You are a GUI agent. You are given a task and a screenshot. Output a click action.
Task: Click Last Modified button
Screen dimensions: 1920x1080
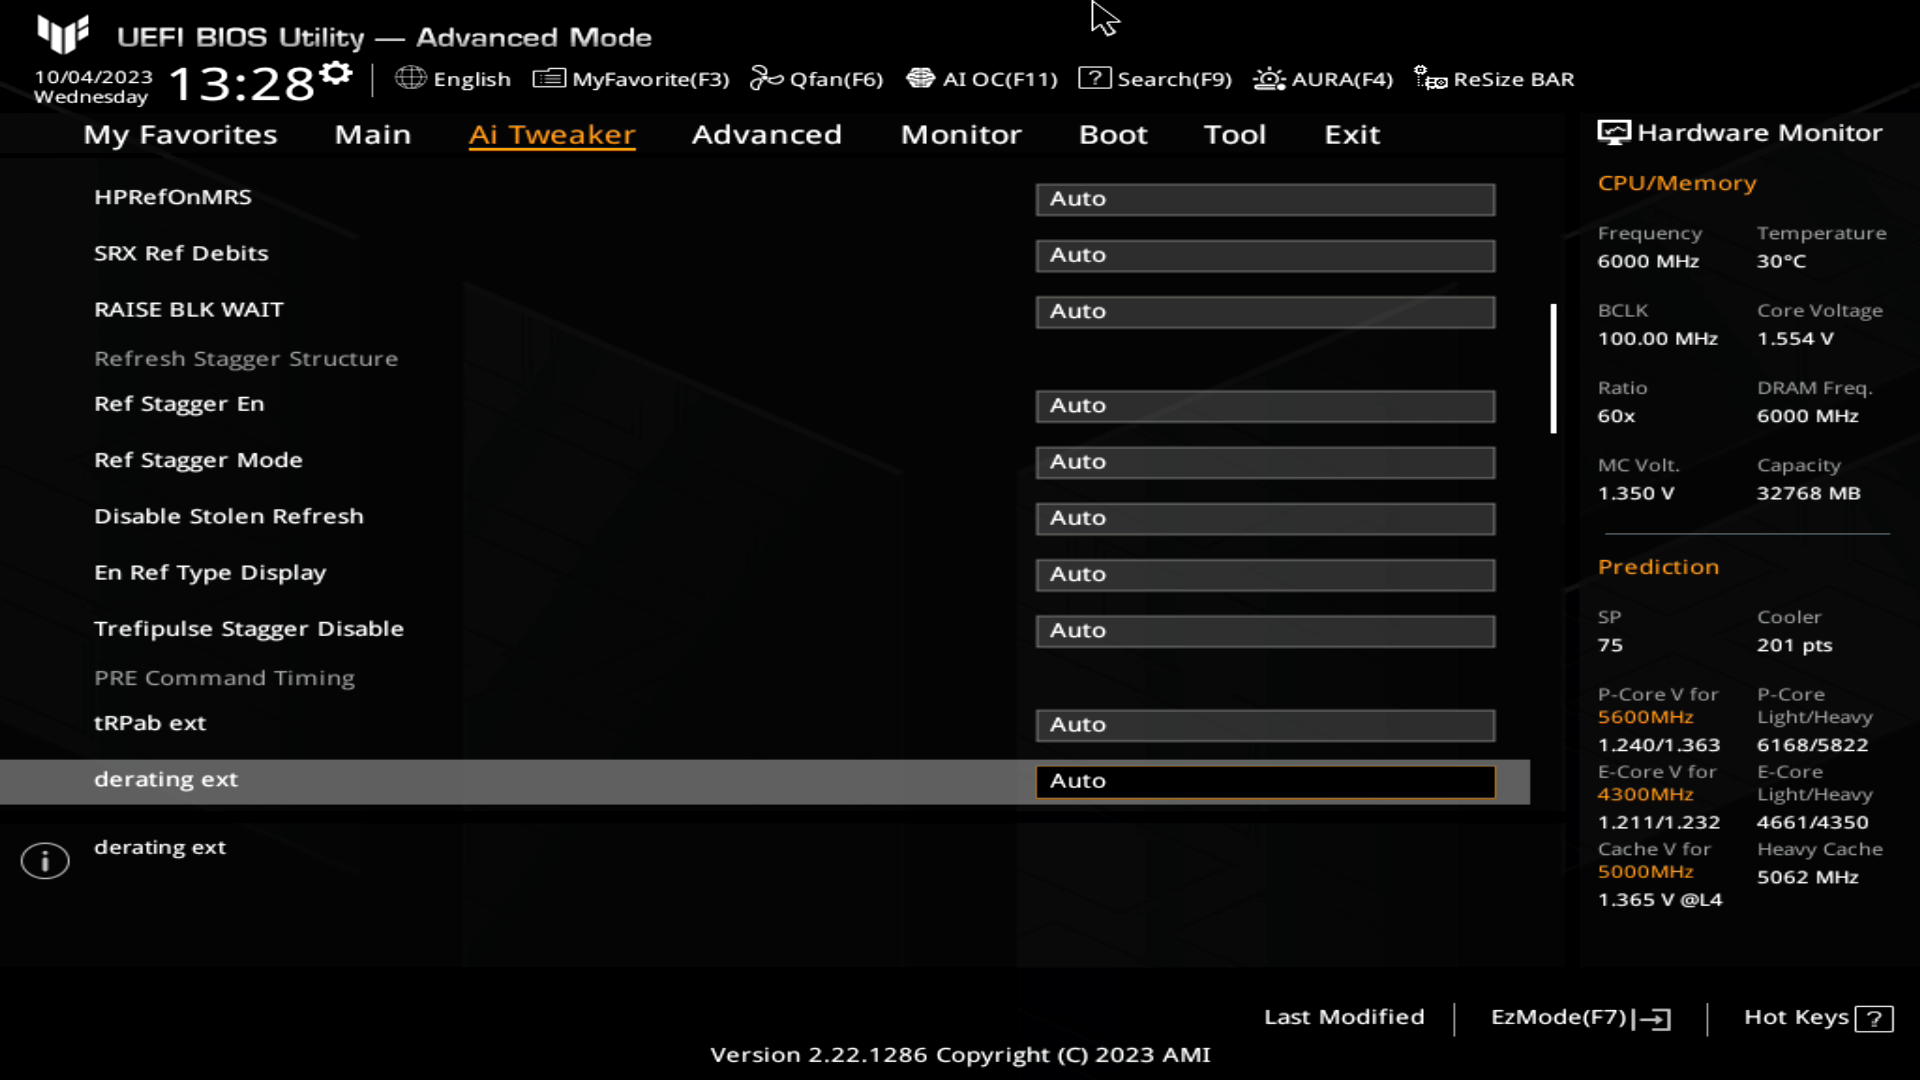[x=1344, y=1017]
